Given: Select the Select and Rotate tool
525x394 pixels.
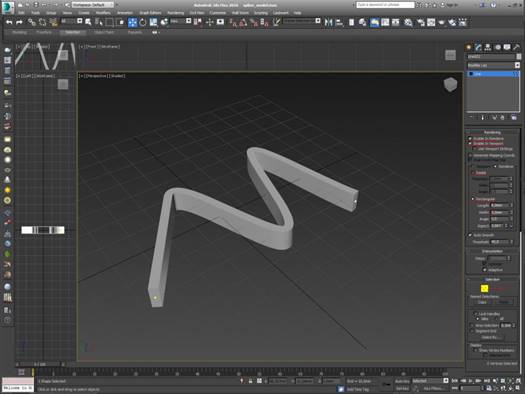Looking at the screenshot, I should (x=143, y=22).
